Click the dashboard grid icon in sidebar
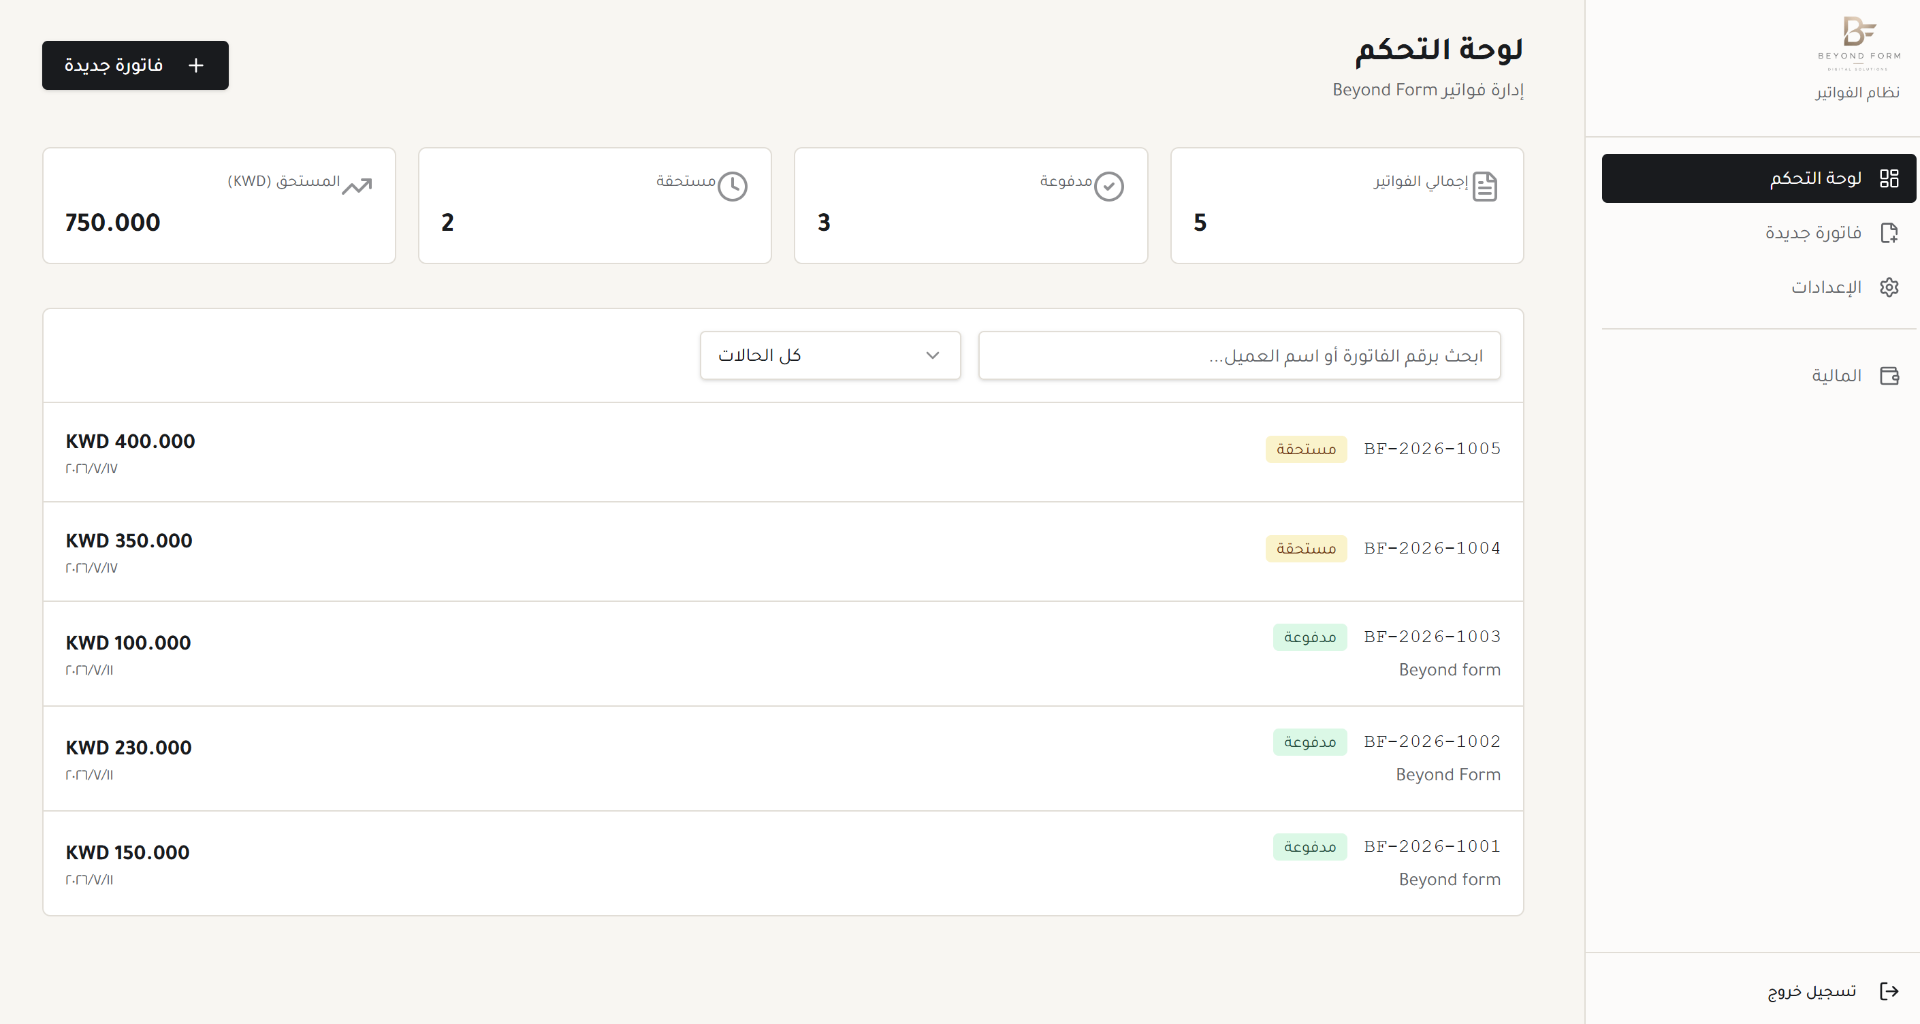Image resolution: width=1920 pixels, height=1024 pixels. (x=1889, y=178)
